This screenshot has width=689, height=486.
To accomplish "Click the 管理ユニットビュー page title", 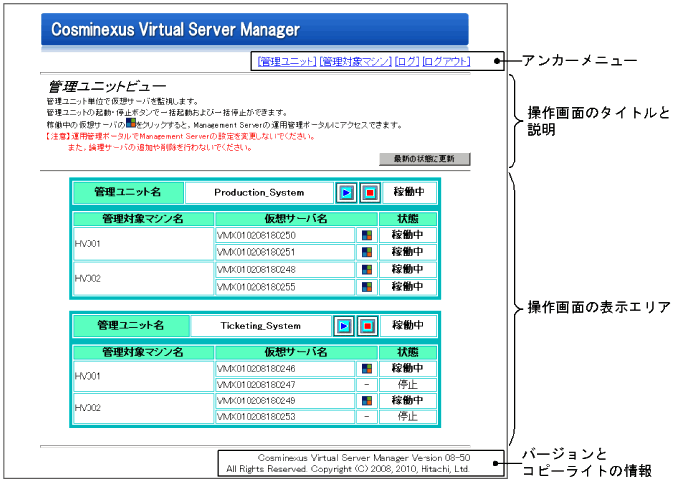I will pyautogui.click(x=107, y=87).
